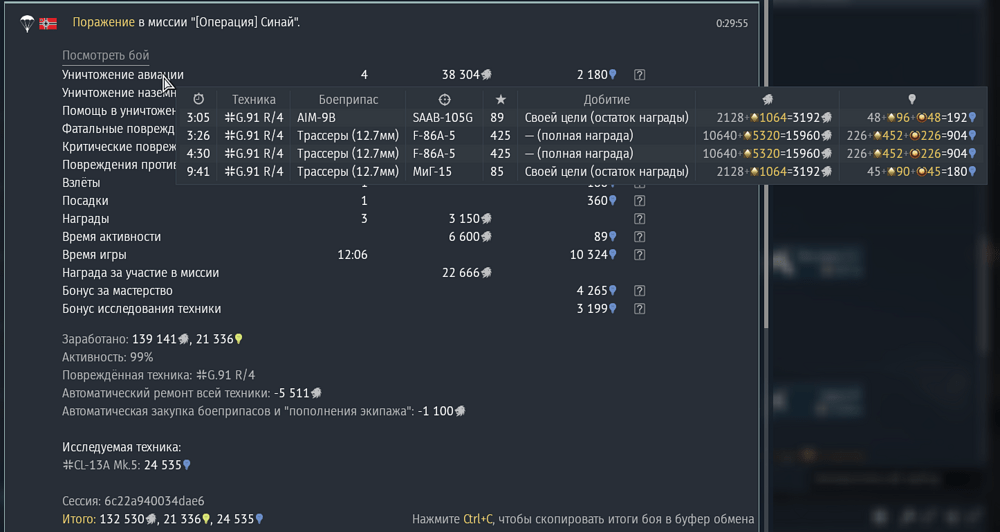Click 'Уничтожение авиации' row label

(122, 75)
